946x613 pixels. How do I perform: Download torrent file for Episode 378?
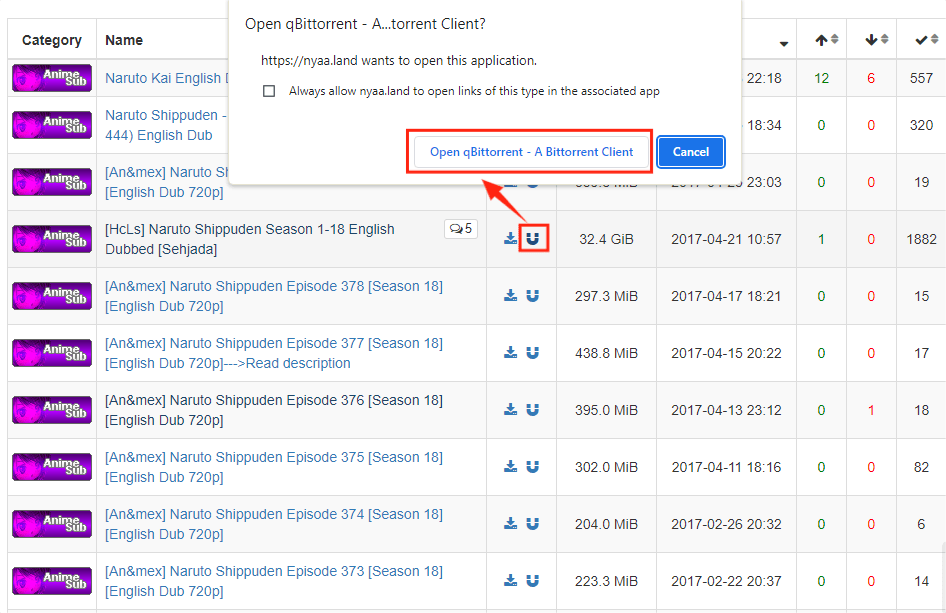click(511, 296)
